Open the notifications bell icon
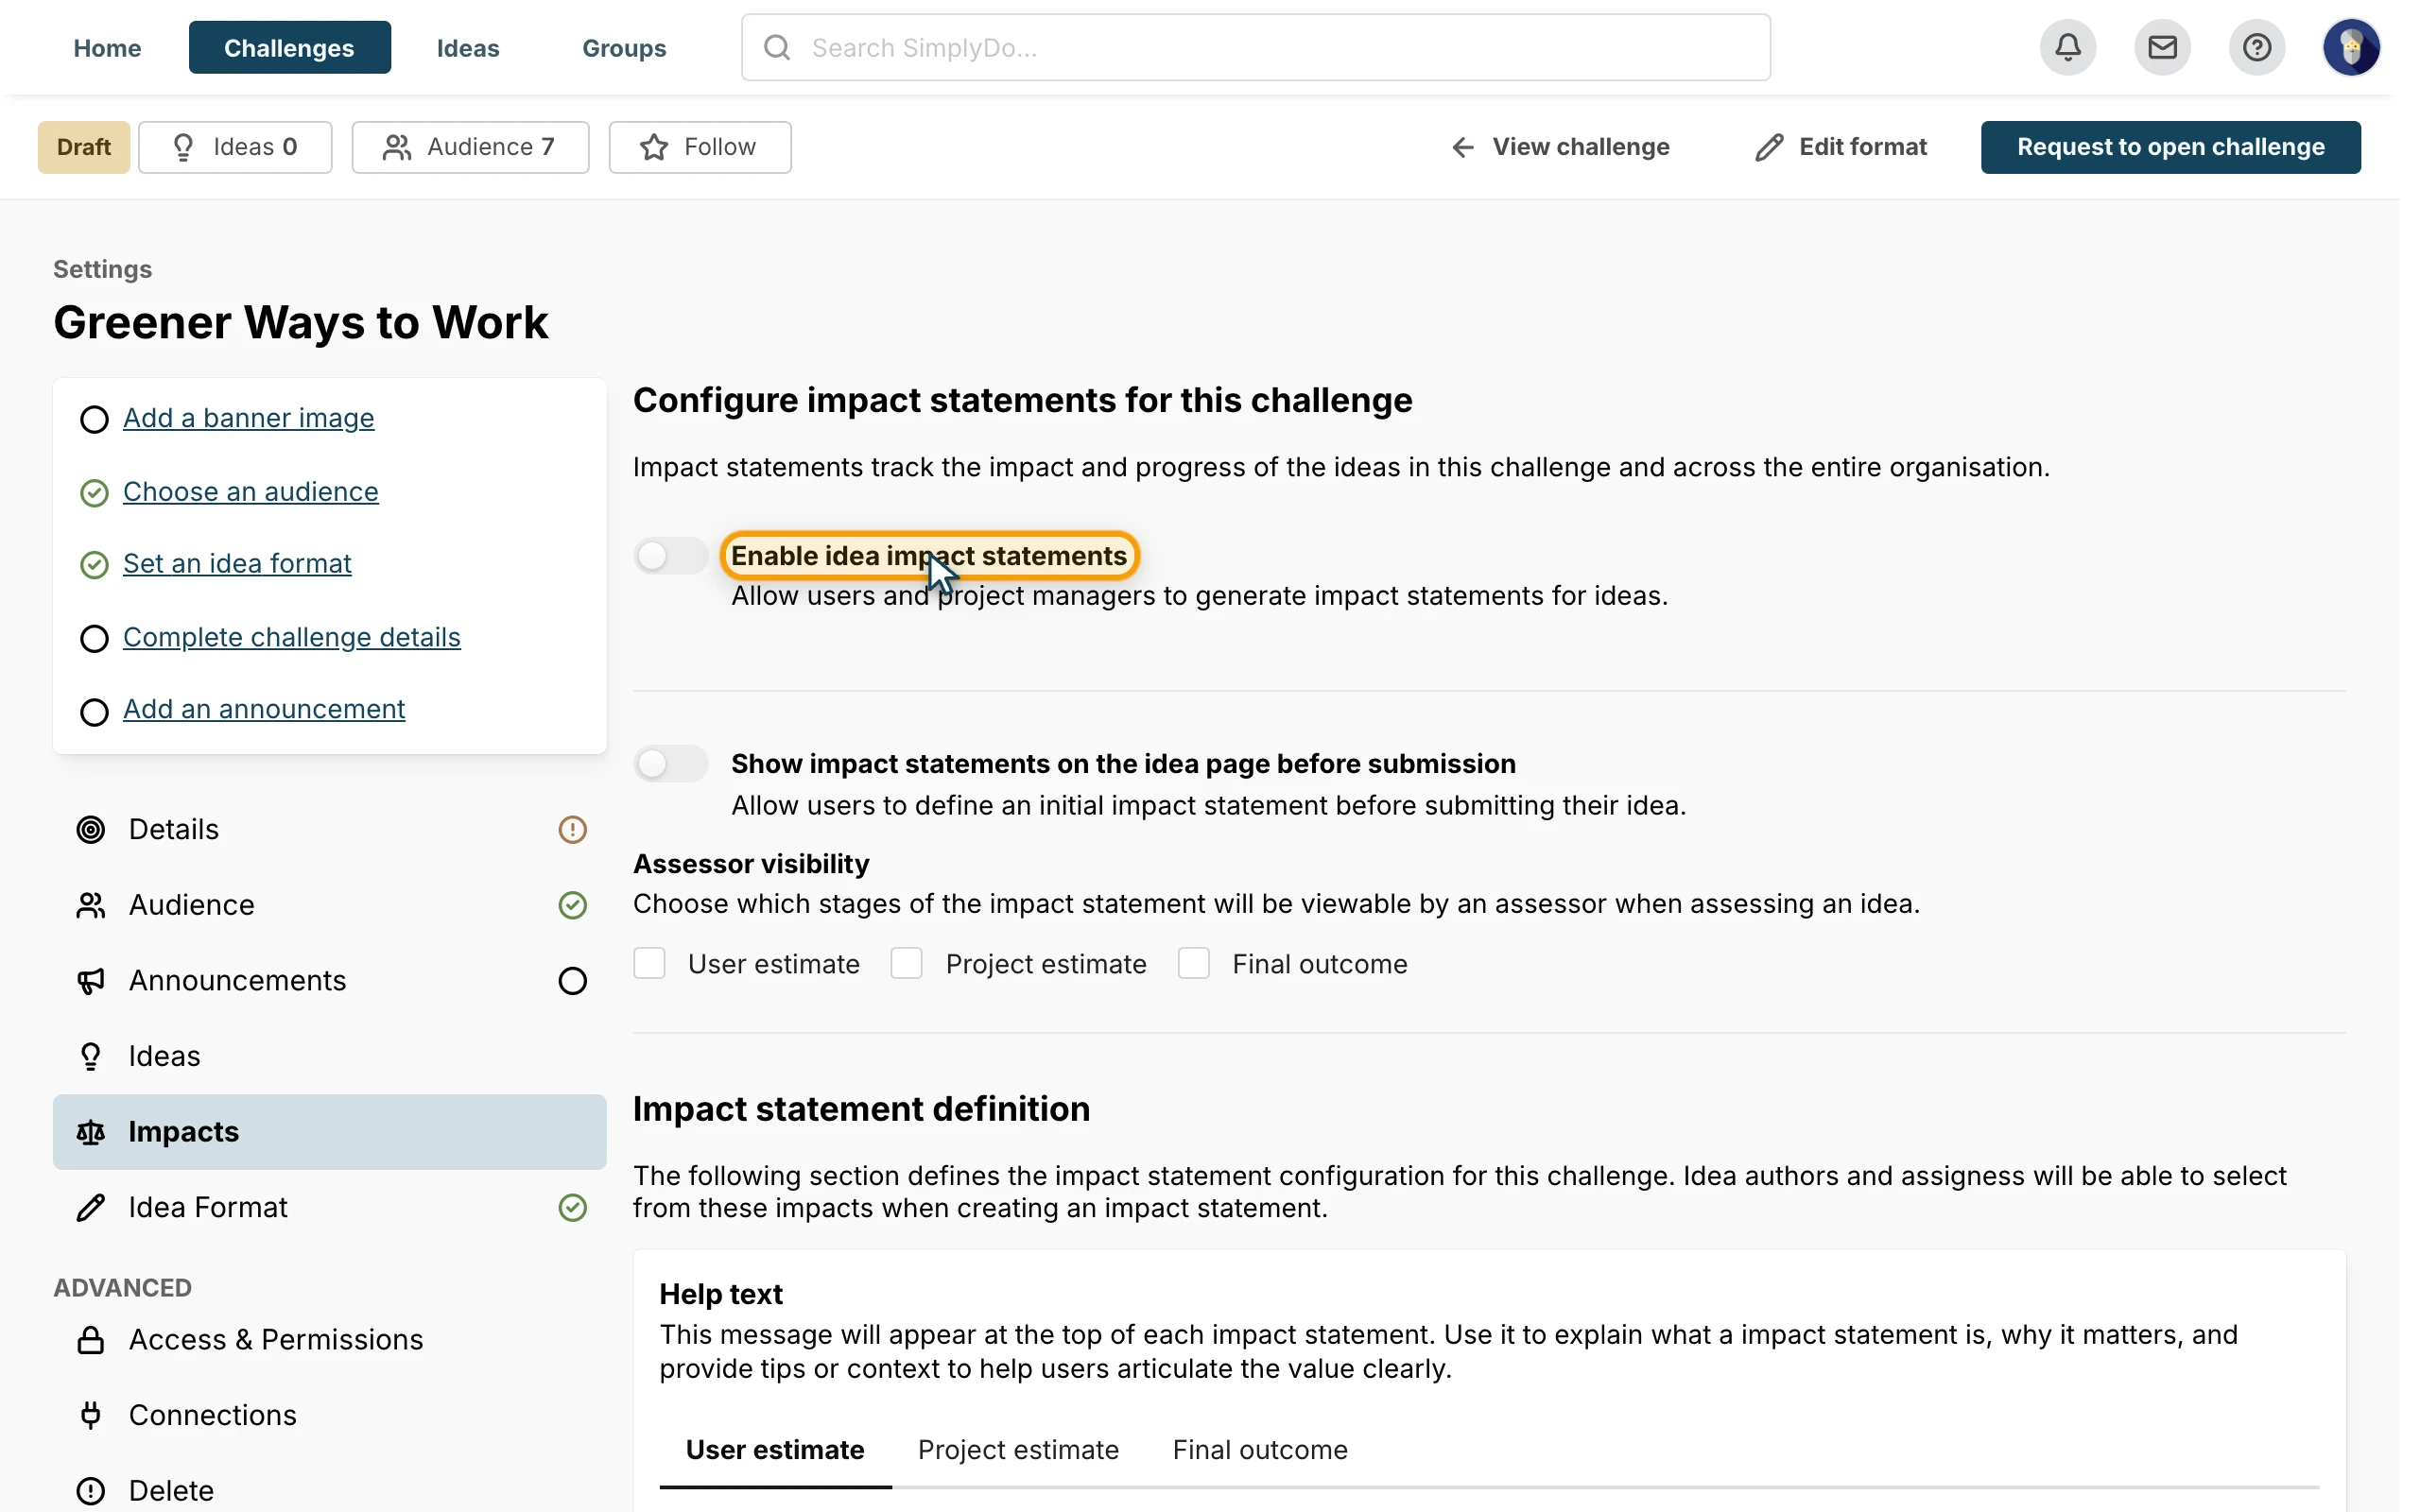 (2068, 47)
